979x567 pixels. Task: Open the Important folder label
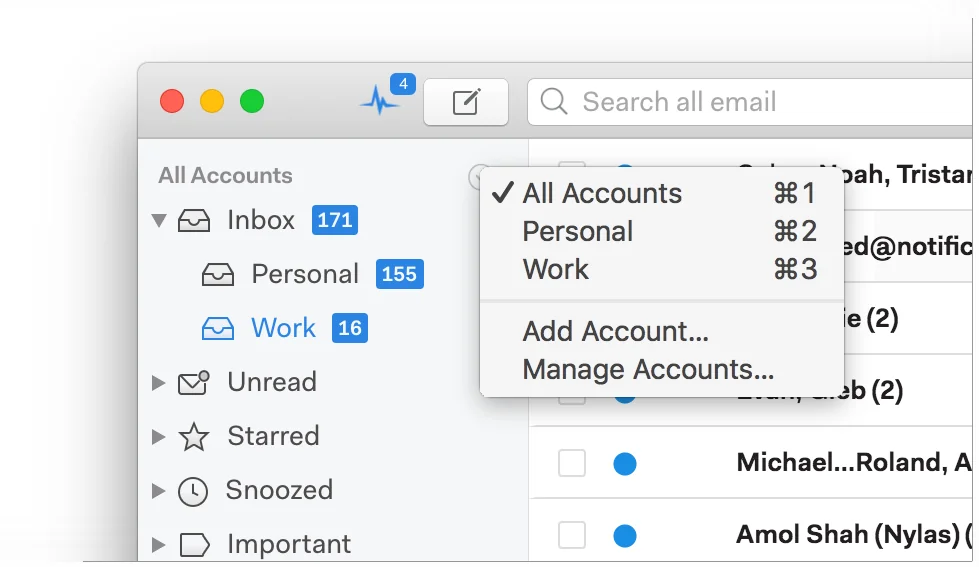(289, 545)
